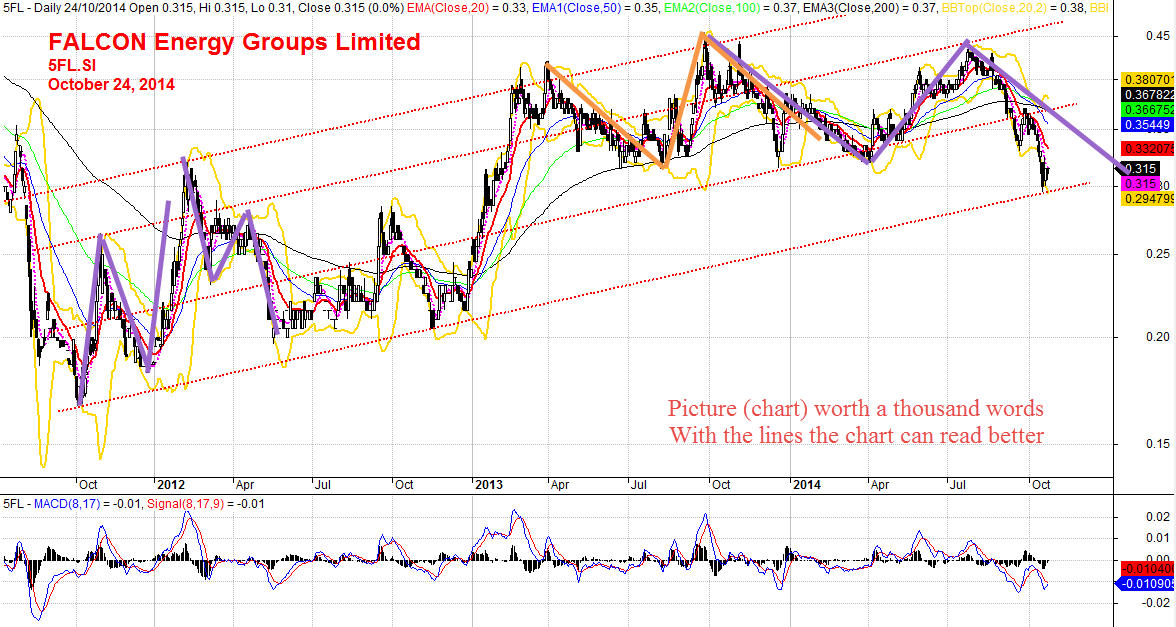
Task: Click the 2013 year label on time axis
Action: point(490,484)
